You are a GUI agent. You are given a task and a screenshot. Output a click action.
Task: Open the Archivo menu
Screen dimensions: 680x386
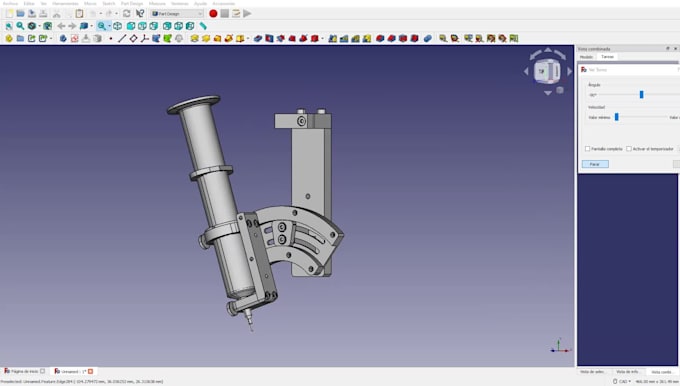[10, 3]
